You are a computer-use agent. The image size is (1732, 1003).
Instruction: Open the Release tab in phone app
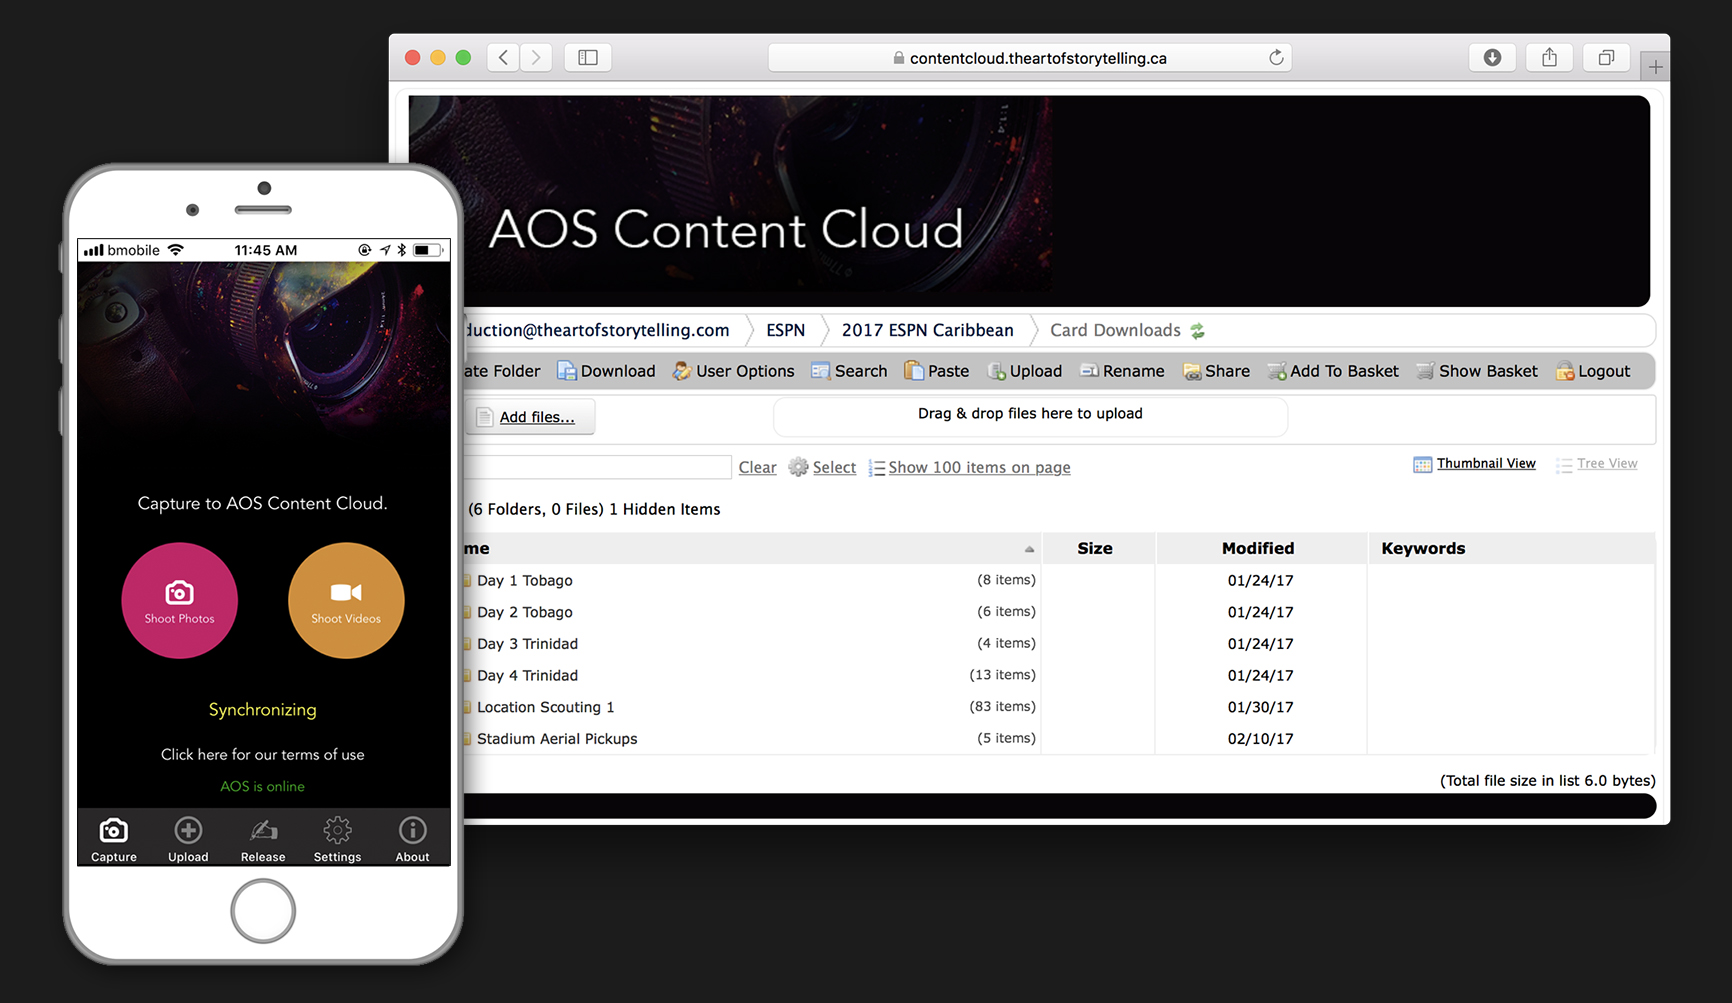coord(263,839)
